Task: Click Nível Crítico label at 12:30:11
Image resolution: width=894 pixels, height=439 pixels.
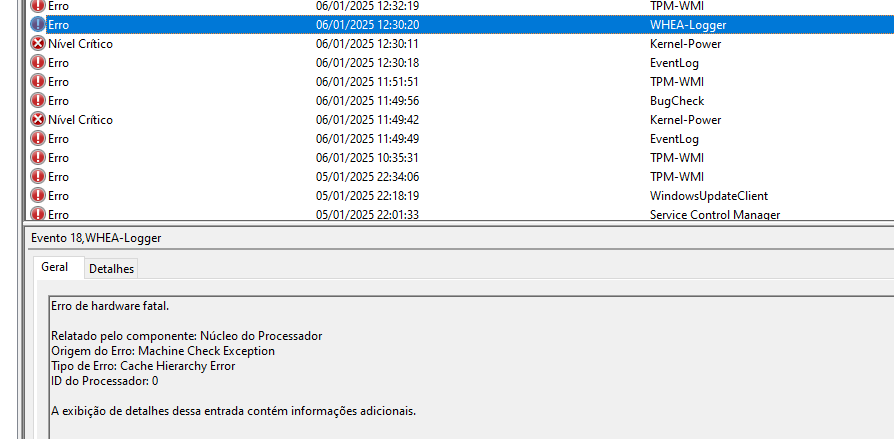Action: click(80, 44)
